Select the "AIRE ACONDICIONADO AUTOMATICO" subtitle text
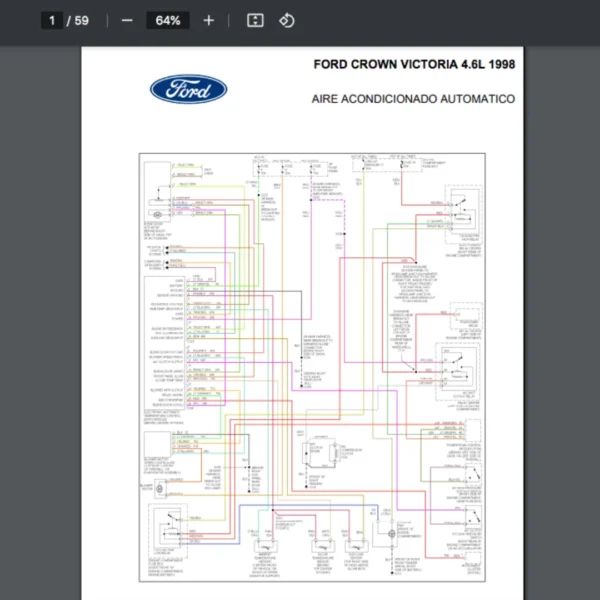 [x=413, y=99]
